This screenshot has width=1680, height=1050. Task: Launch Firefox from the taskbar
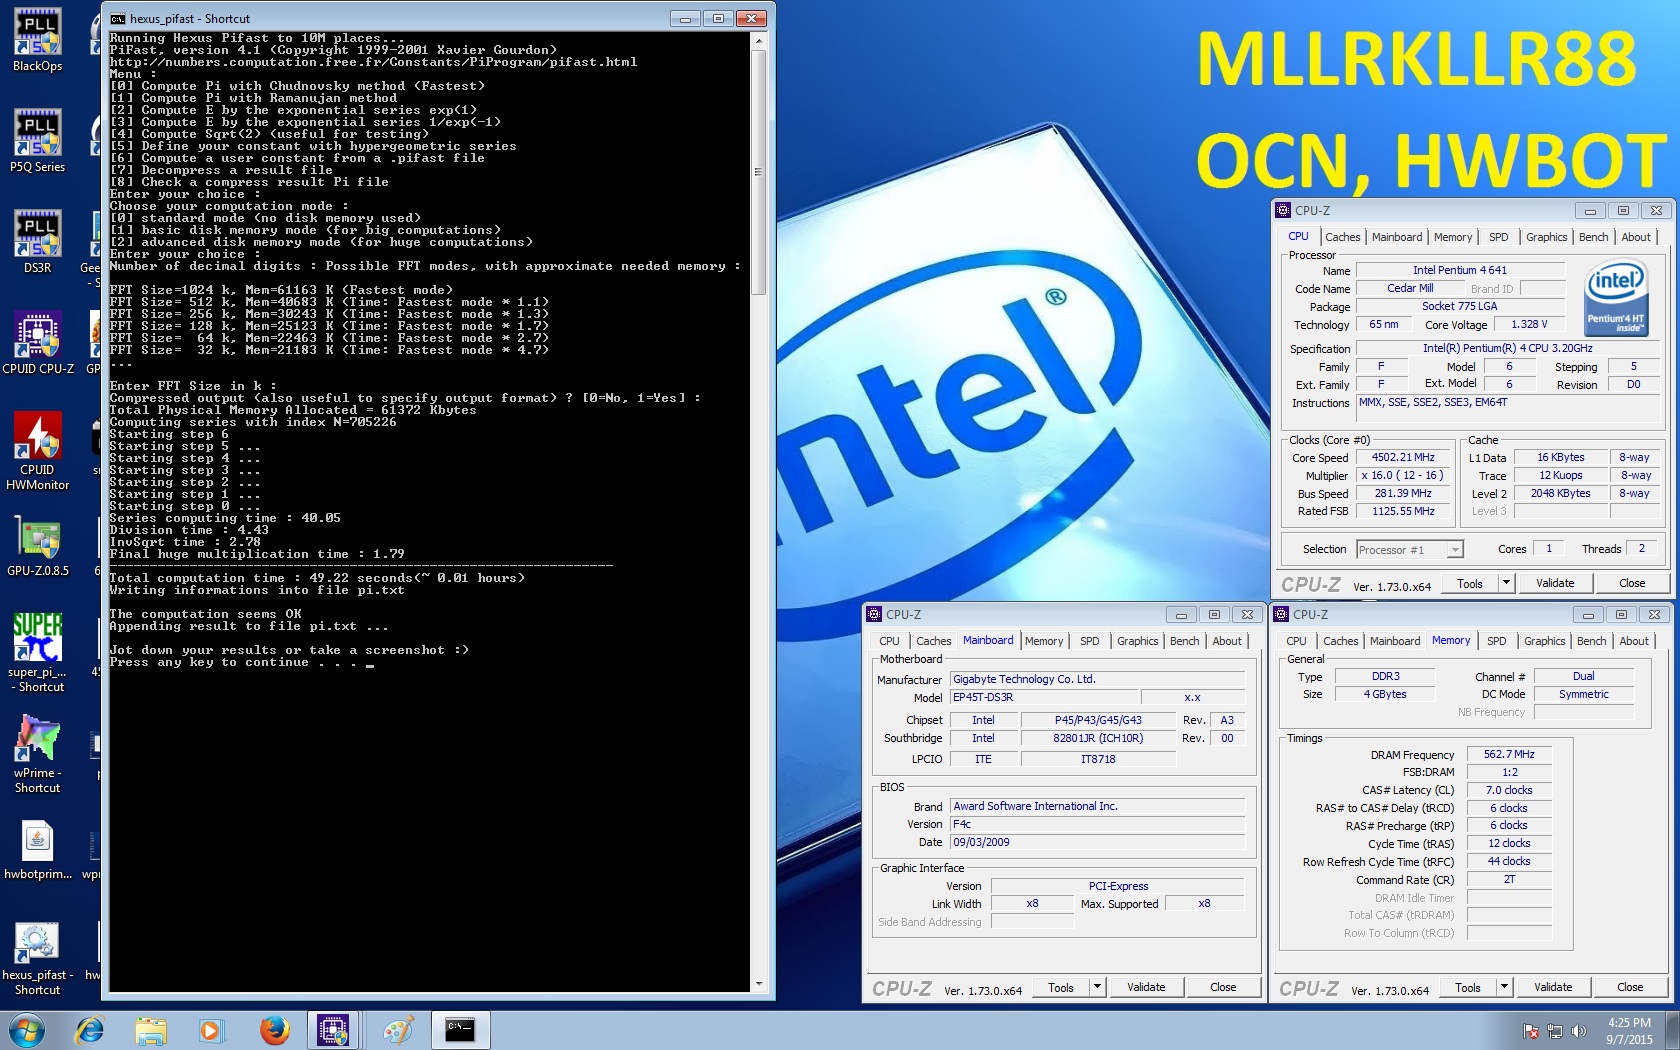[274, 1030]
